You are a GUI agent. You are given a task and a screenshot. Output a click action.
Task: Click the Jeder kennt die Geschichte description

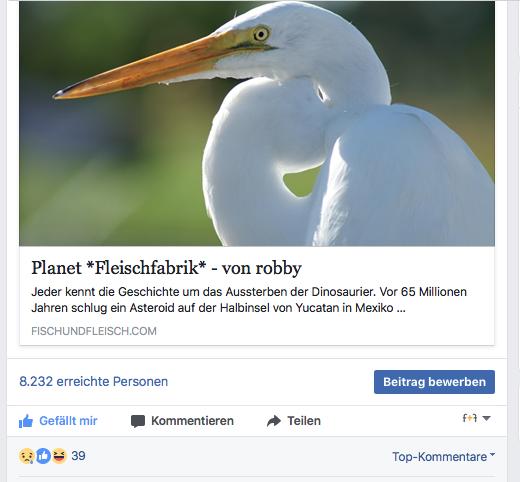point(249,300)
